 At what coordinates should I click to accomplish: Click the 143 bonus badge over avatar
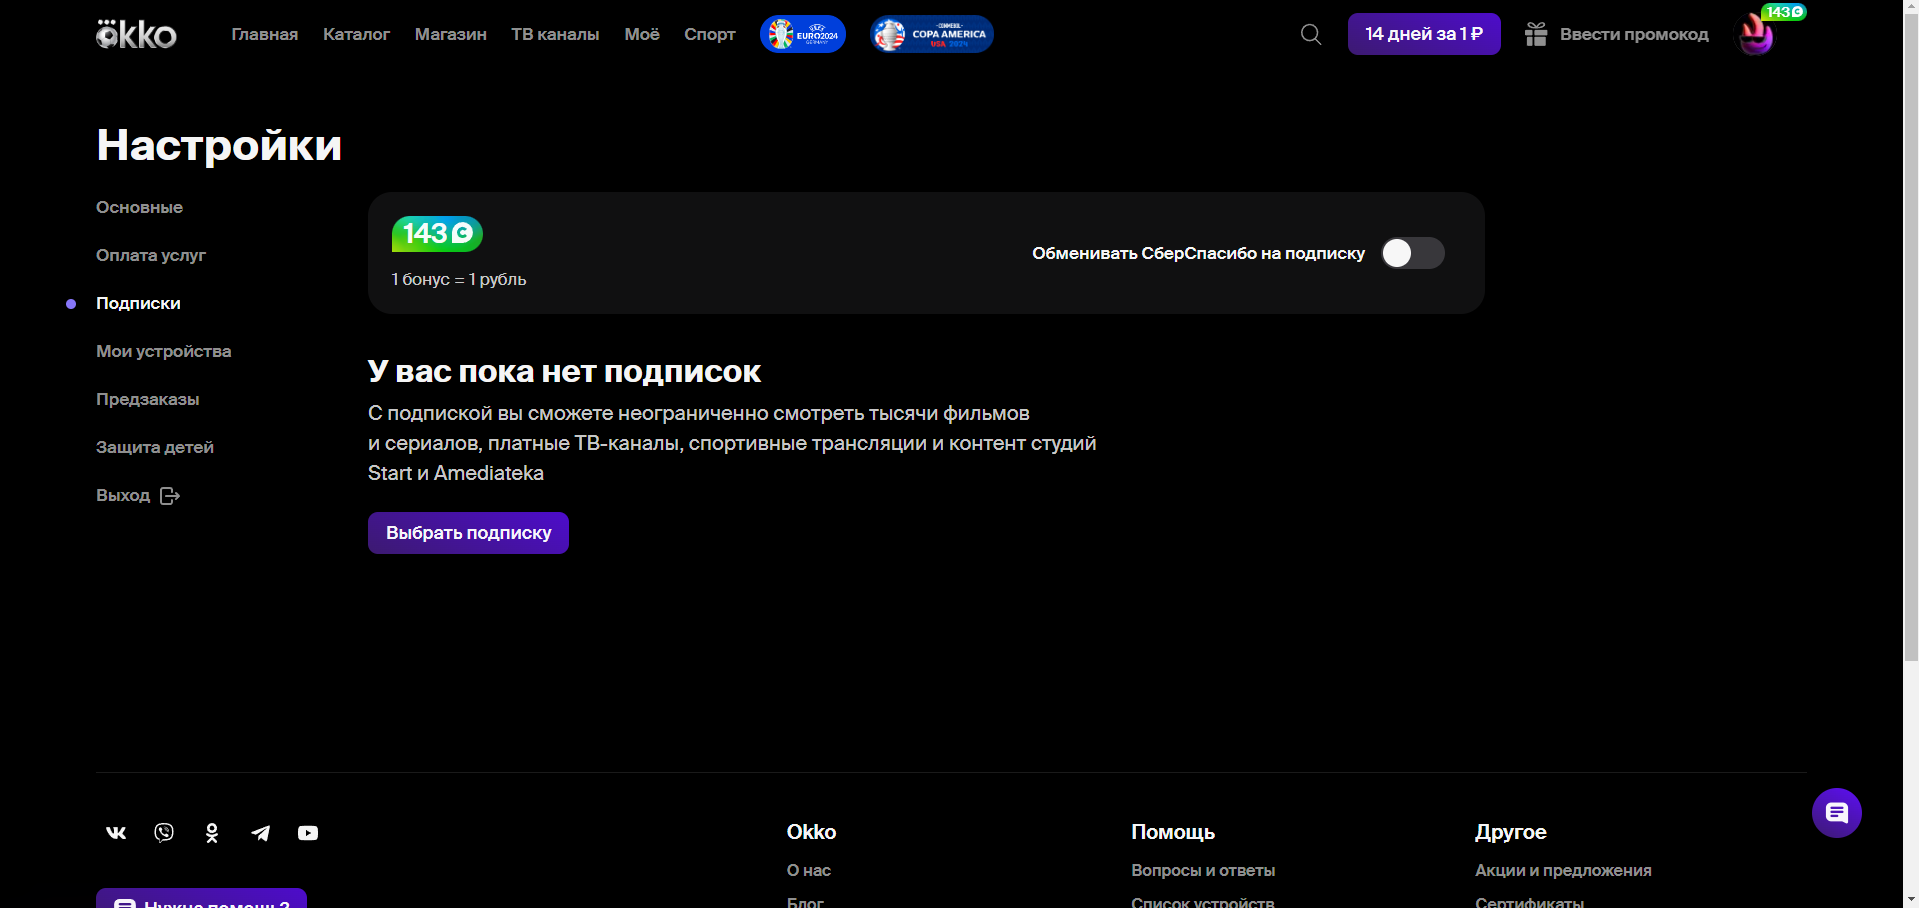pyautogui.click(x=1784, y=12)
